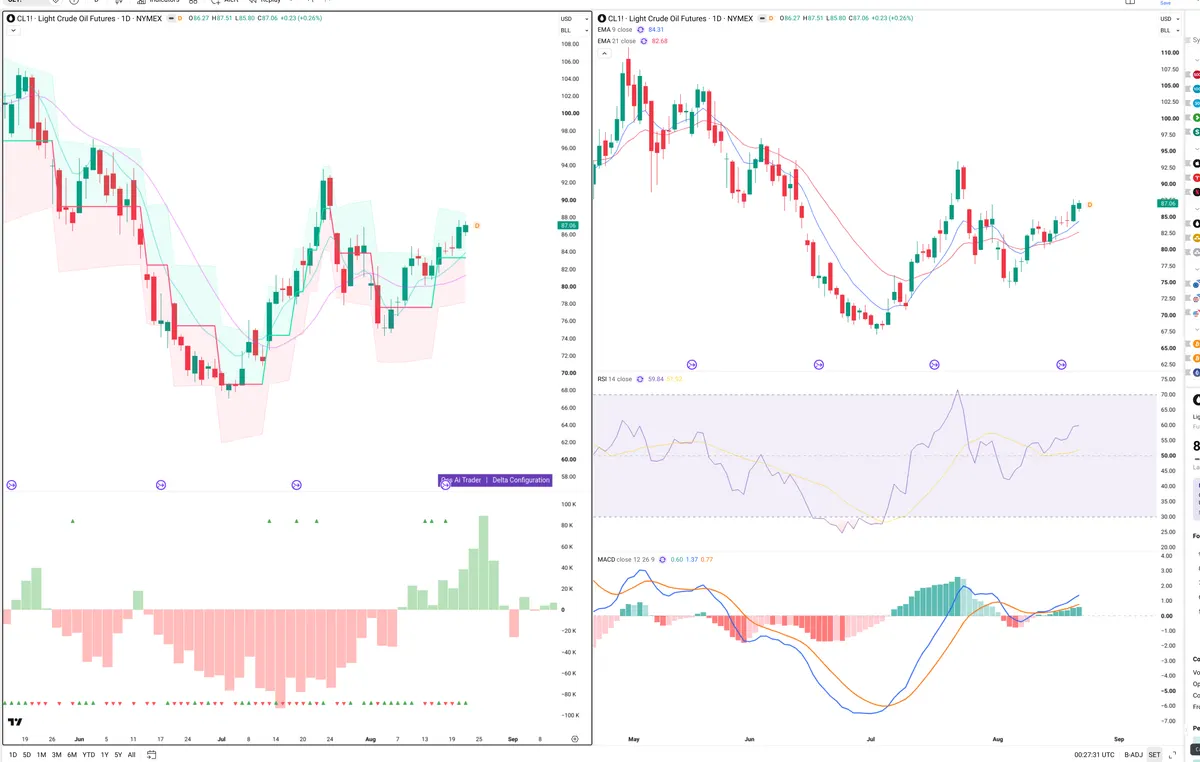Select the 6M time range button
Screen dimensions: 1200x762
tap(72, 755)
